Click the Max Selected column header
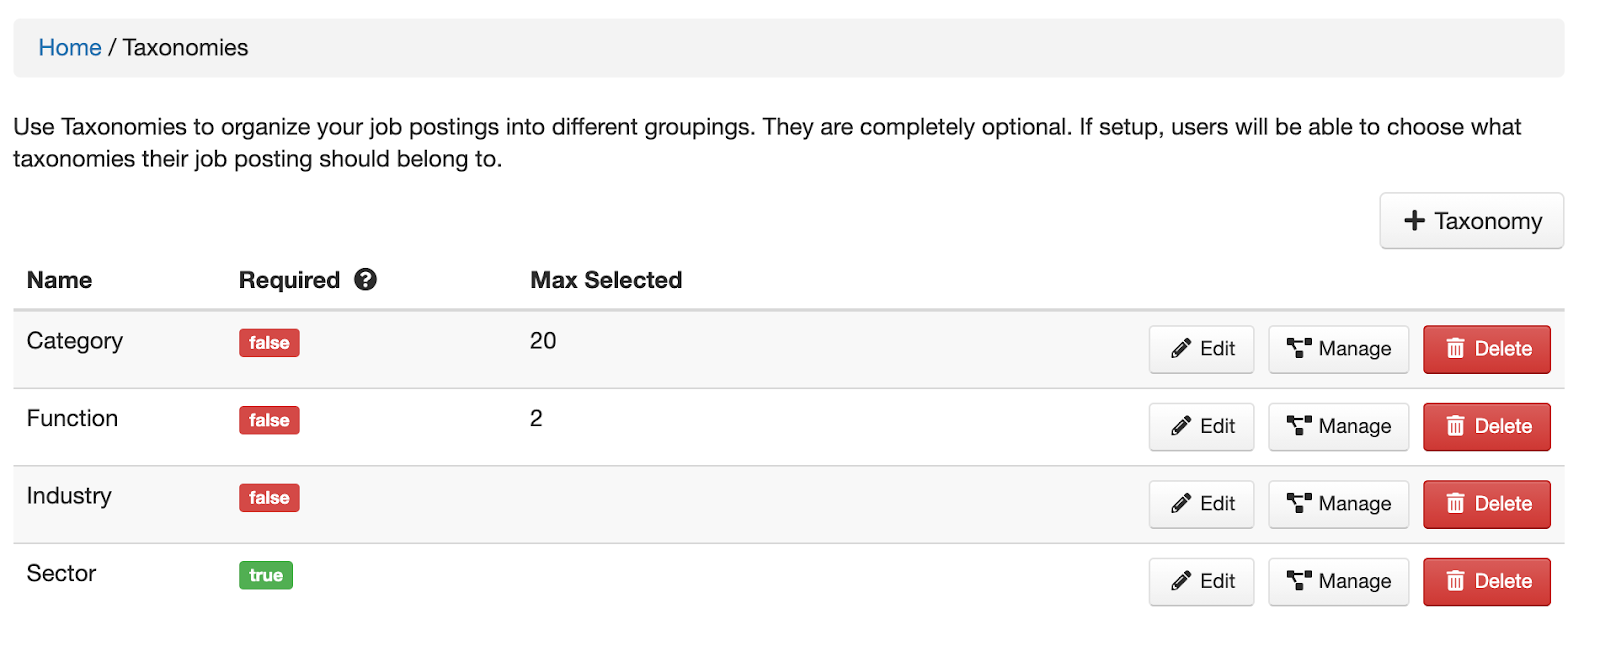The image size is (1600, 657). coord(606,280)
